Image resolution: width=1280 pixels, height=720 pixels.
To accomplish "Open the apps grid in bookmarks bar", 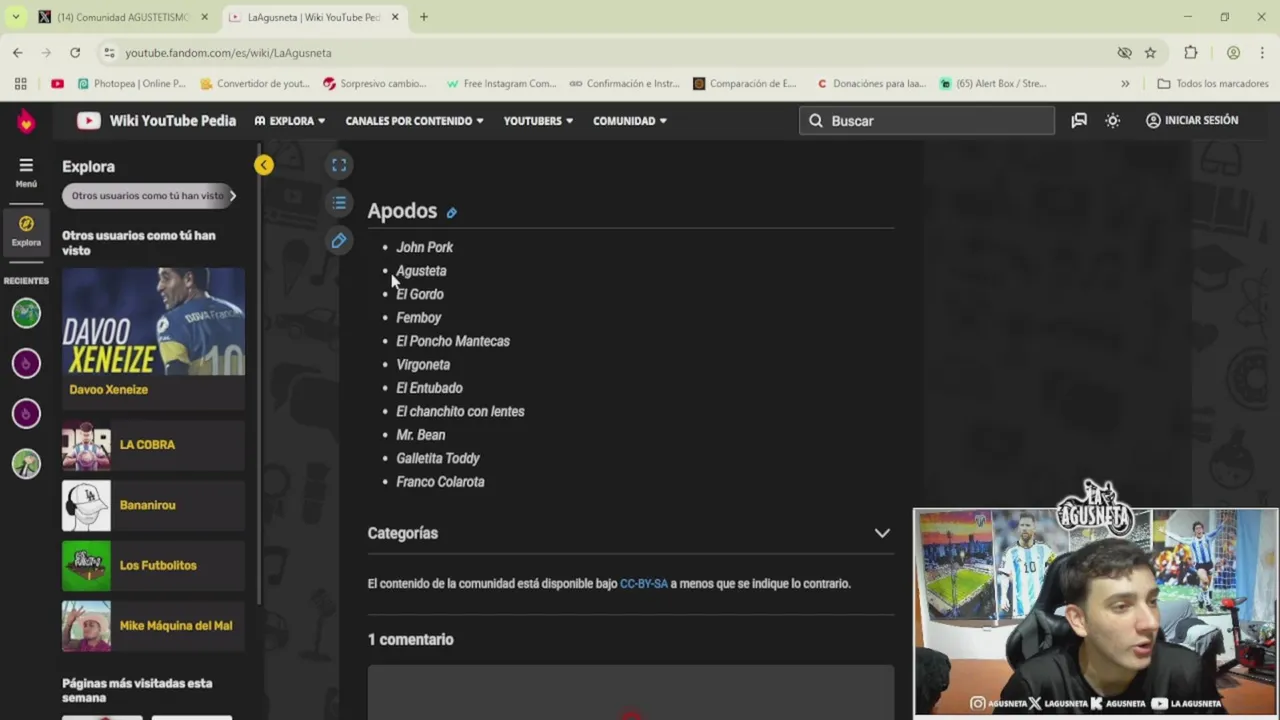I will pyautogui.click(x=20, y=84).
